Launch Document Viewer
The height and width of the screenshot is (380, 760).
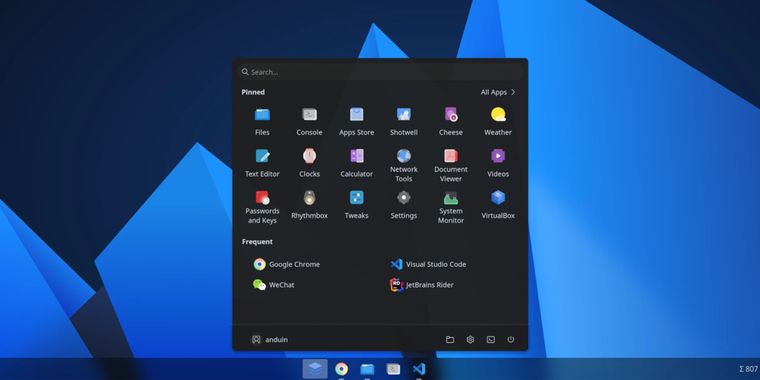(x=451, y=165)
